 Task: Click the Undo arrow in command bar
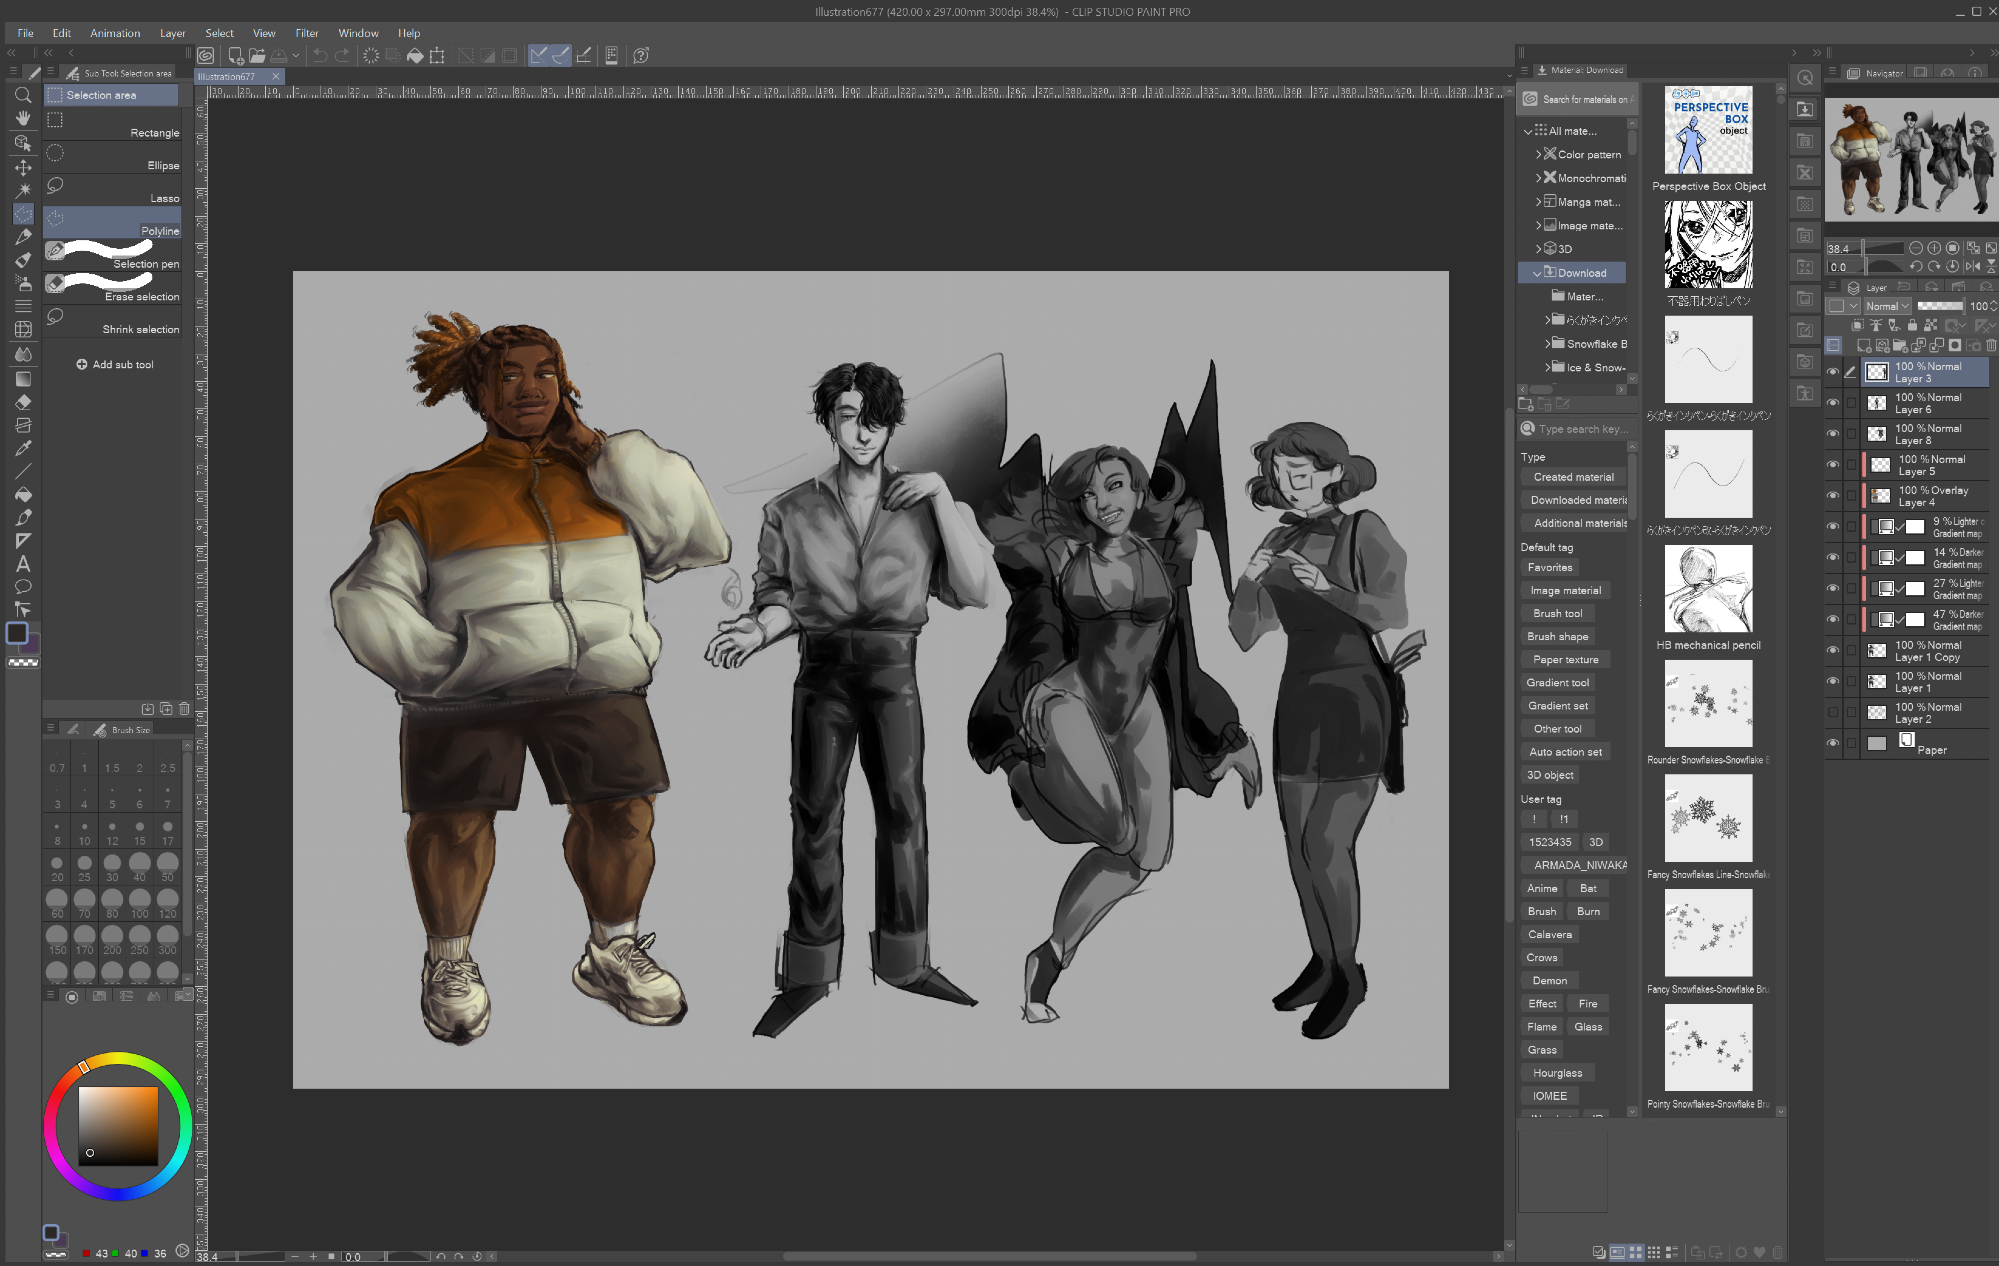pos(320,56)
